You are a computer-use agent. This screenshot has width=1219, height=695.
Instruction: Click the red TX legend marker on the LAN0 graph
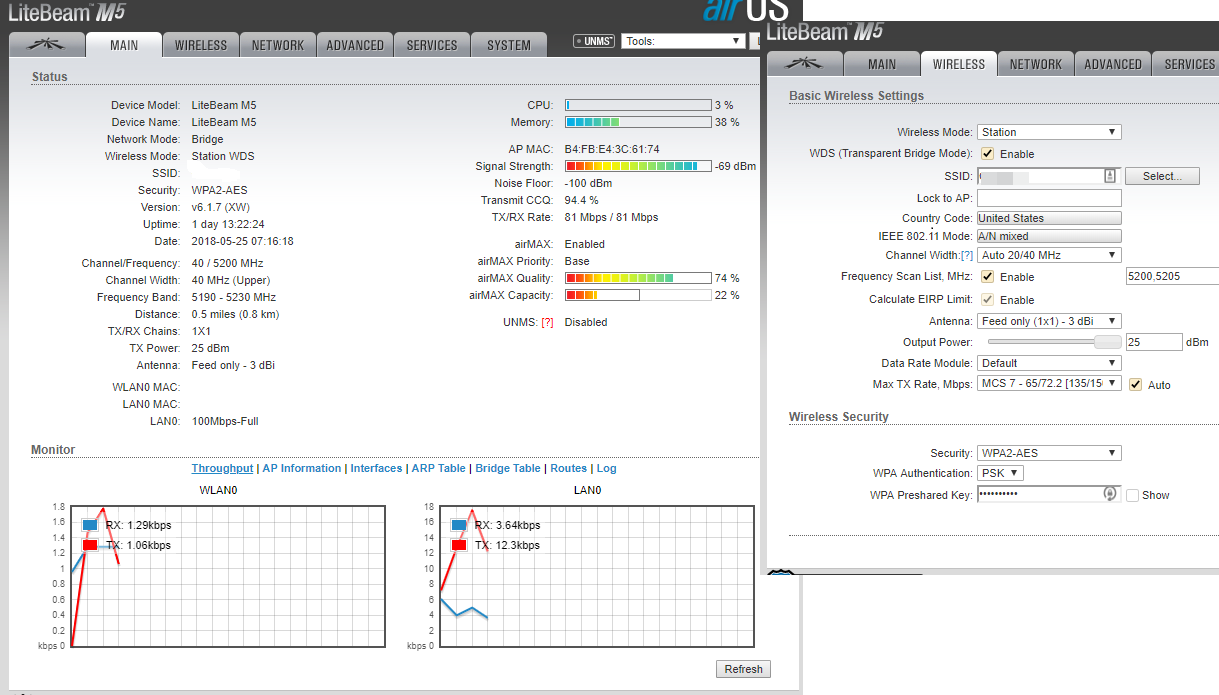click(459, 545)
